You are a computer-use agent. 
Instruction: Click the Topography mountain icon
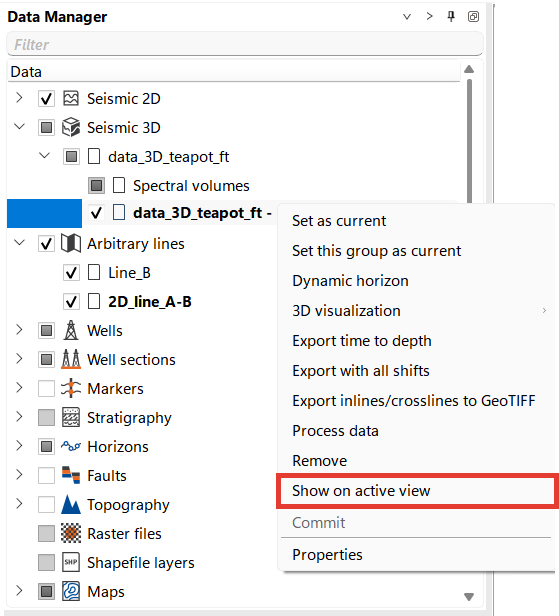click(71, 504)
